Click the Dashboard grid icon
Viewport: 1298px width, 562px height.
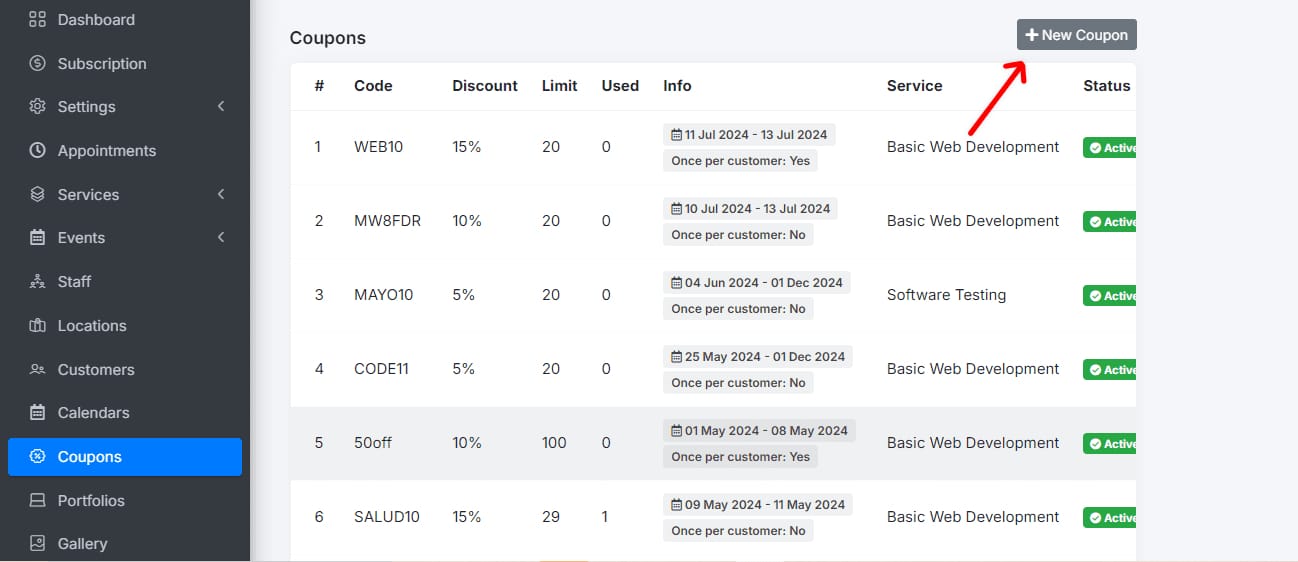click(38, 19)
